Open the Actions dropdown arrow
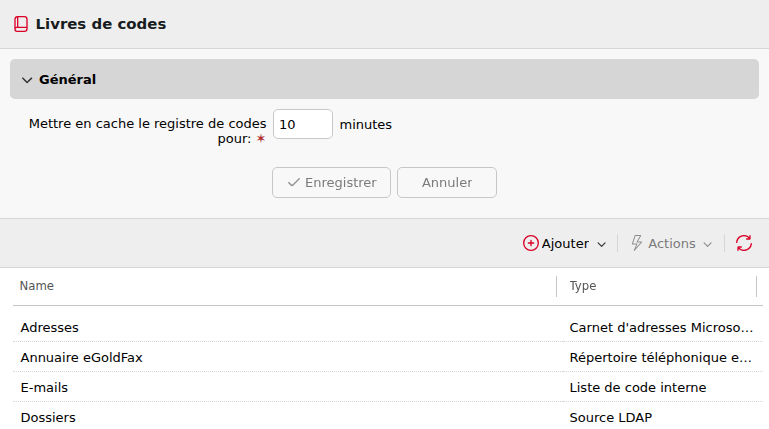 point(707,244)
